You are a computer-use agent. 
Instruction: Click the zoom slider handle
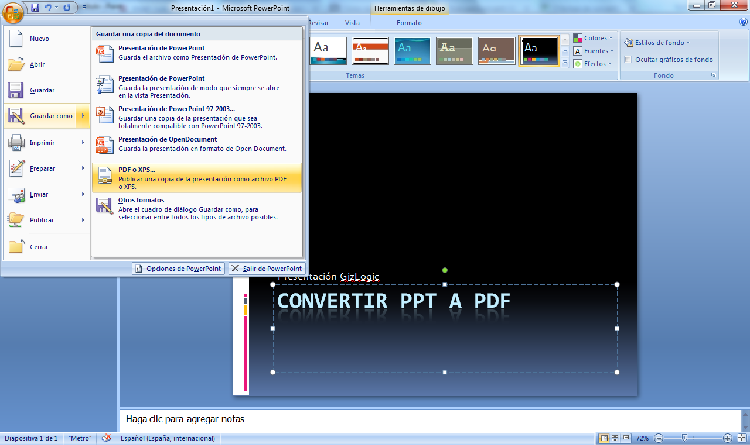pos(685,438)
